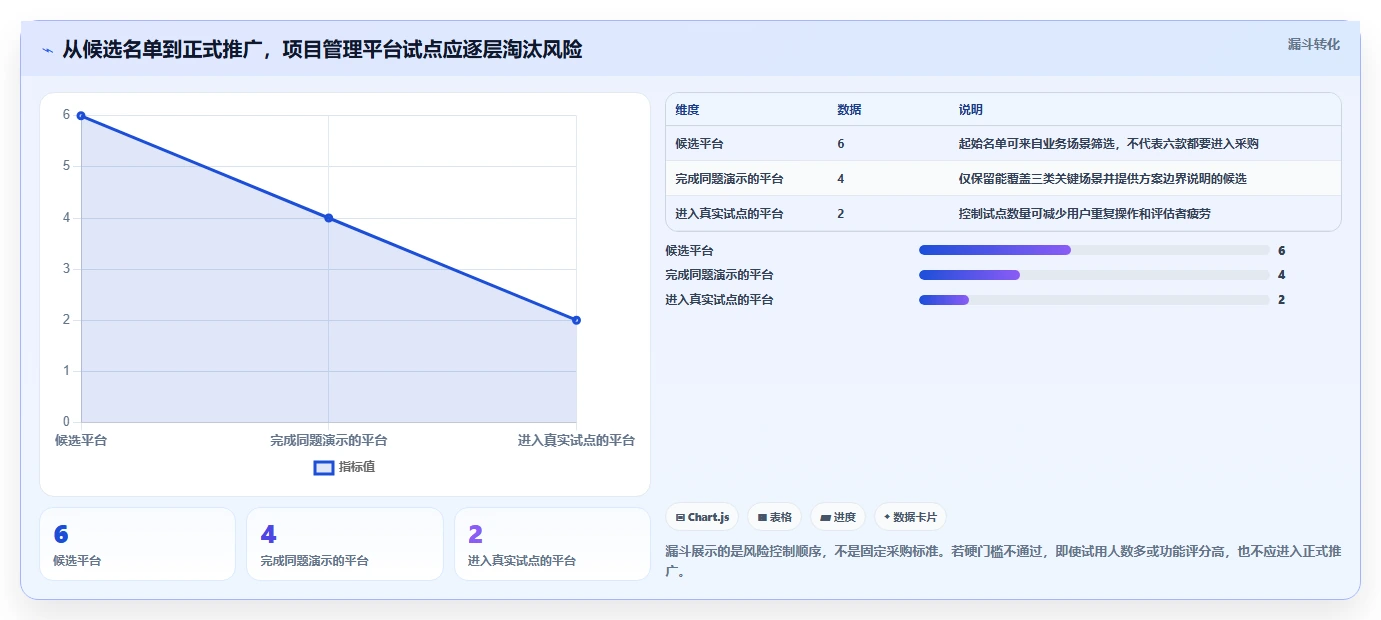Click the chart point at 完成同题演示的平台
The image size is (1381, 620).
328,218
